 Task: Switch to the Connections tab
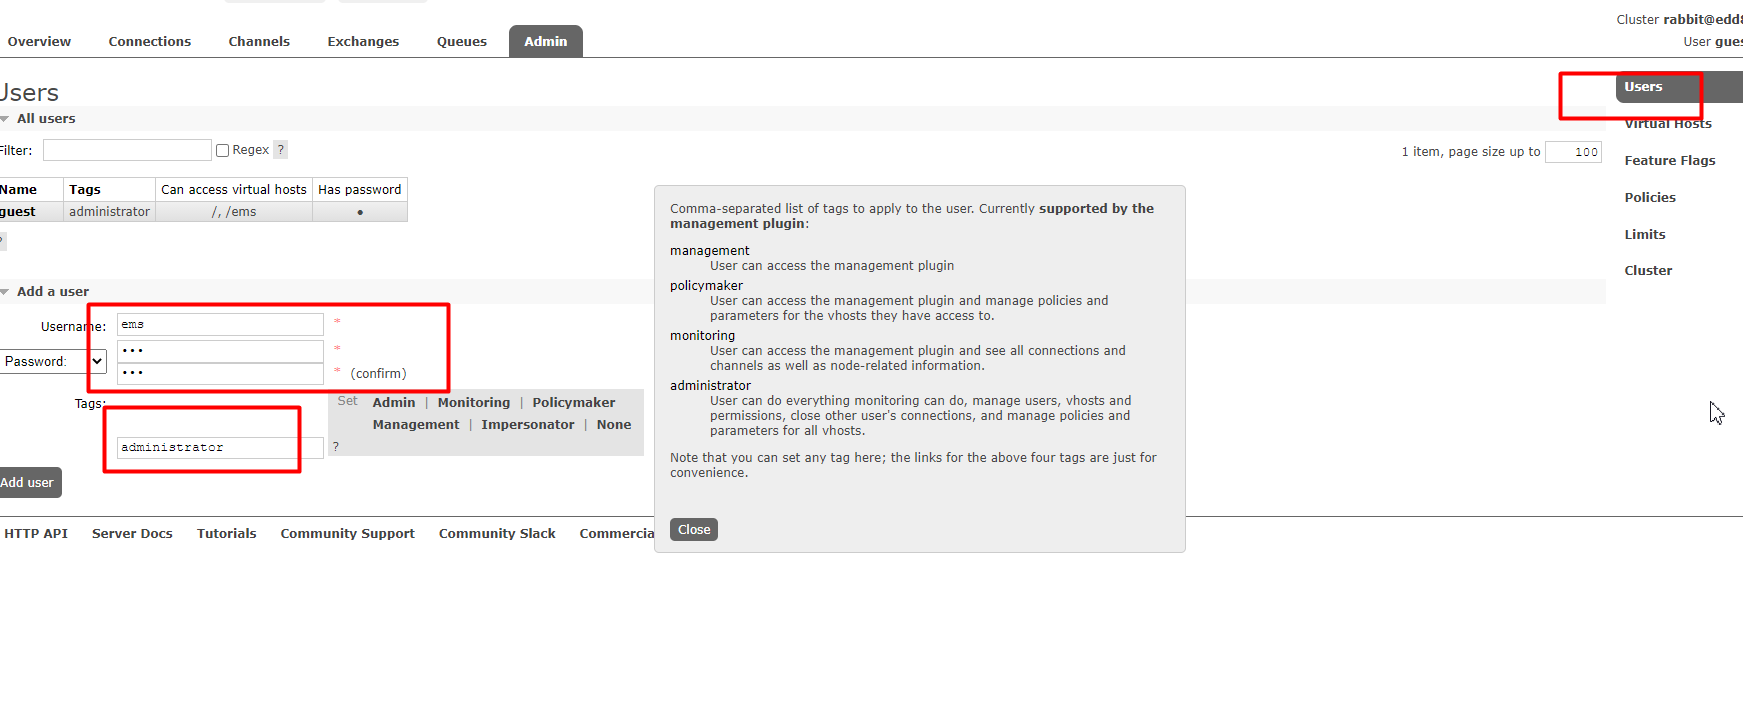[x=150, y=41]
